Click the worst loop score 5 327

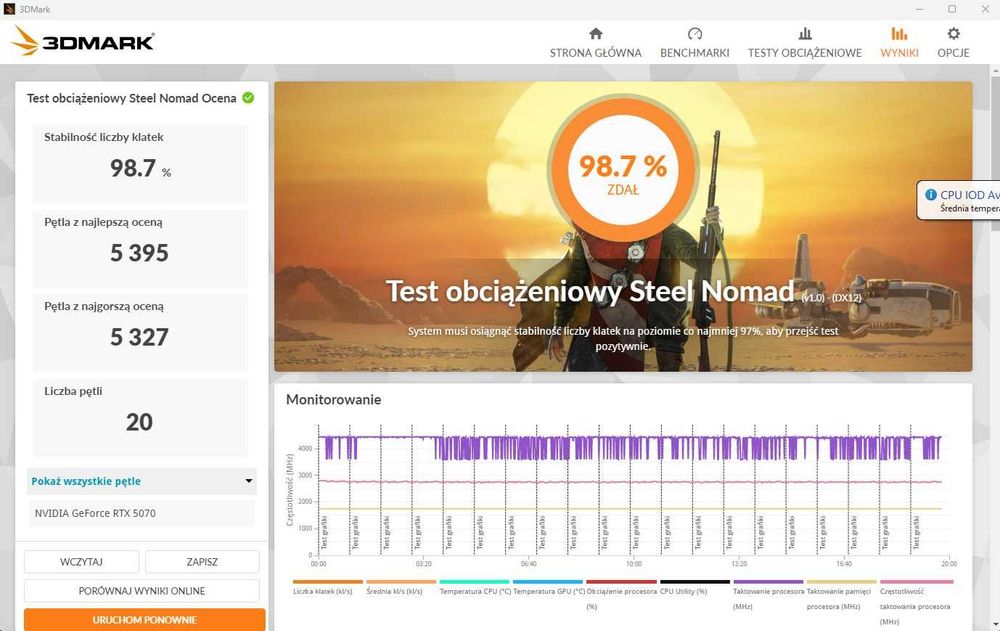coord(140,338)
